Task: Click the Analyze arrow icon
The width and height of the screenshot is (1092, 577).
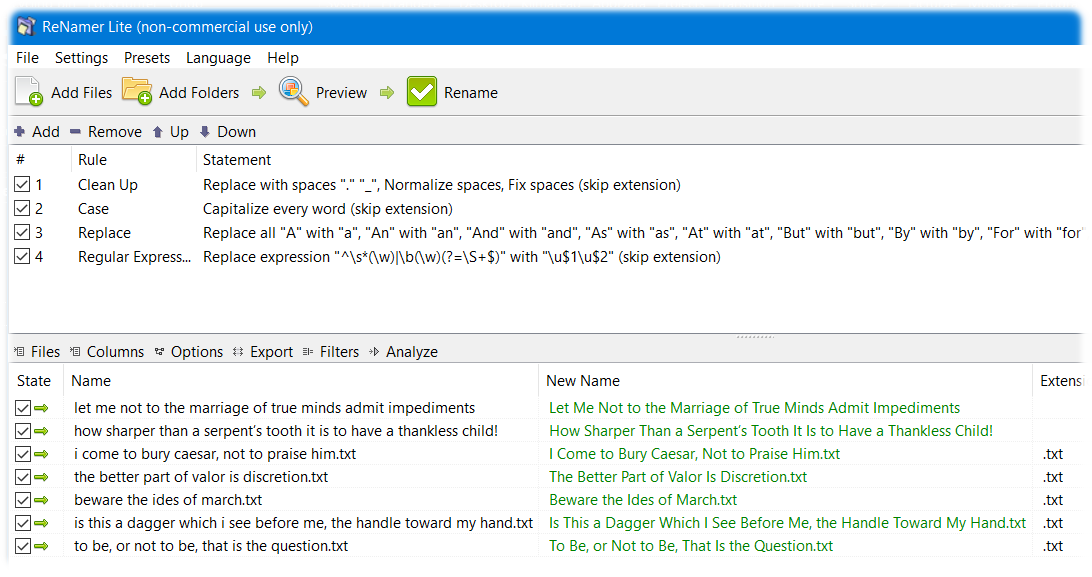Action: pyautogui.click(x=374, y=351)
